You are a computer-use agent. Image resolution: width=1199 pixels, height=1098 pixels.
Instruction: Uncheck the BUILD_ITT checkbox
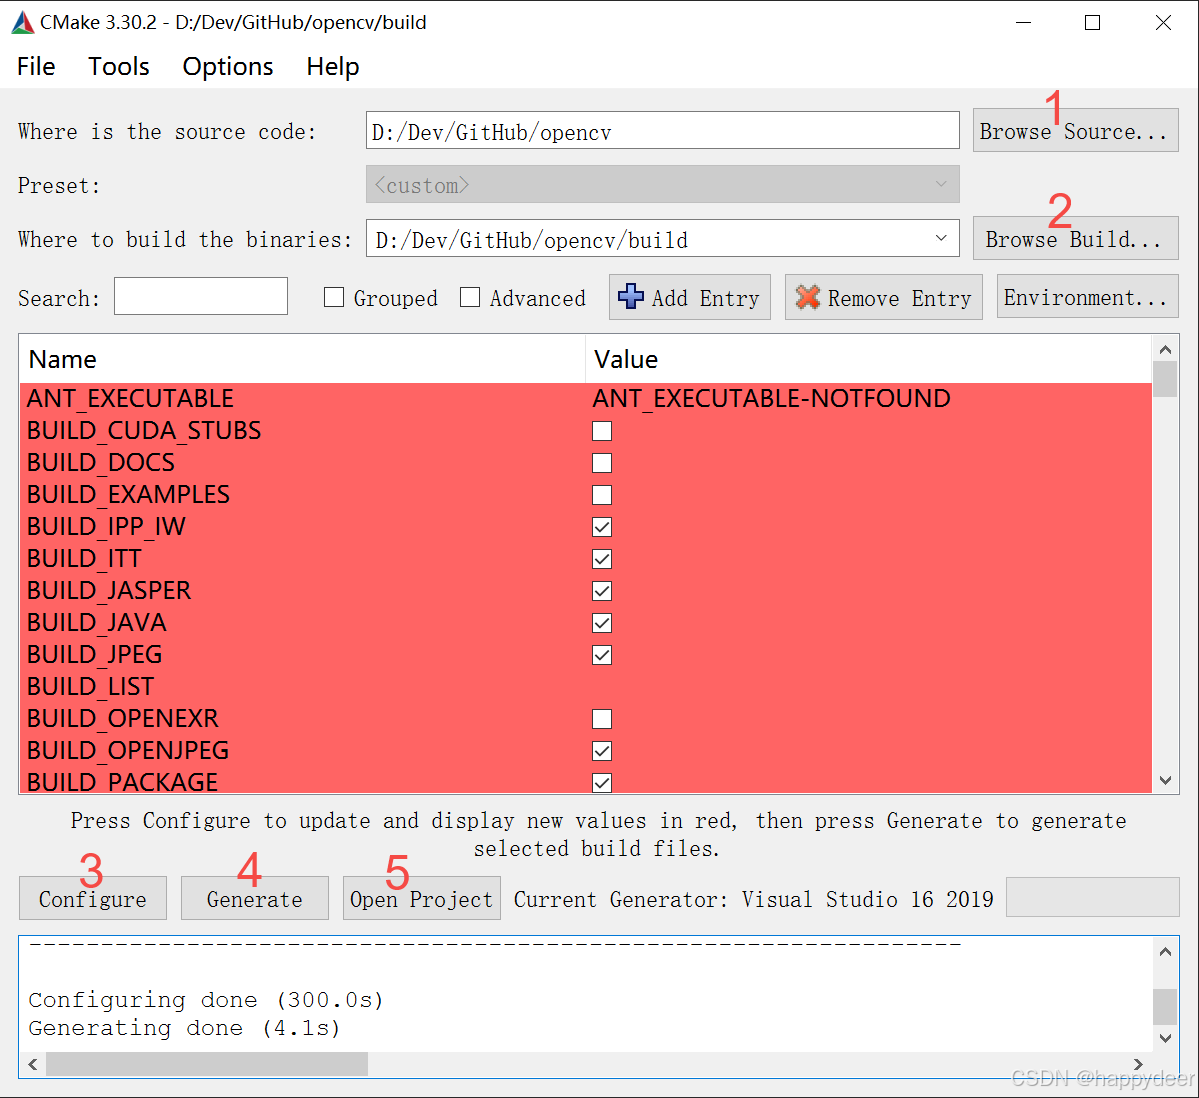tap(602, 559)
